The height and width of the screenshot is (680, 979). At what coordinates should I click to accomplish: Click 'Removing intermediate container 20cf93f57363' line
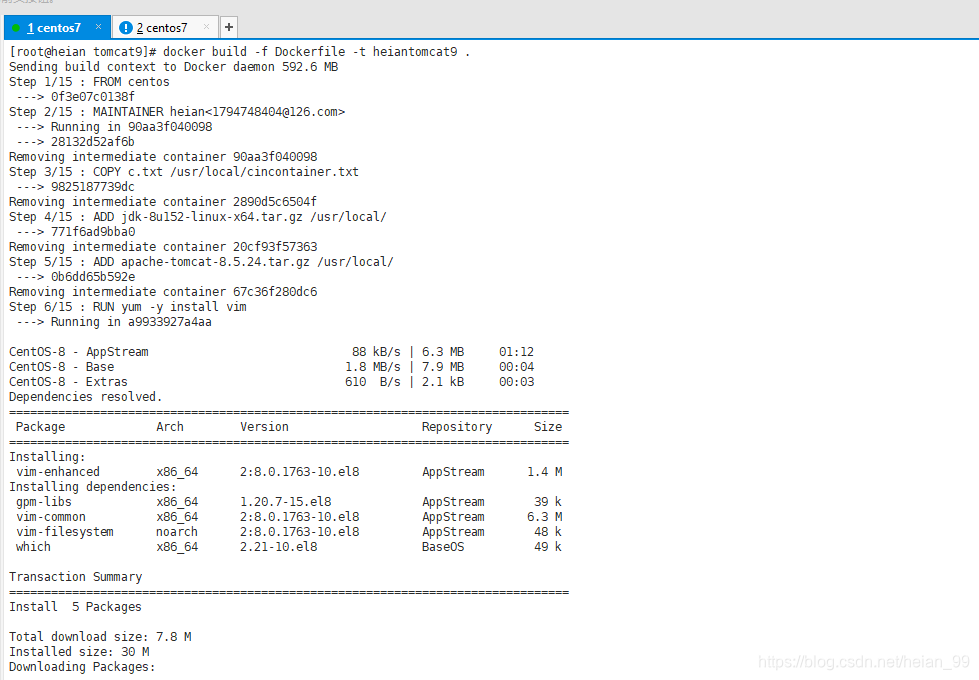[x=163, y=247]
